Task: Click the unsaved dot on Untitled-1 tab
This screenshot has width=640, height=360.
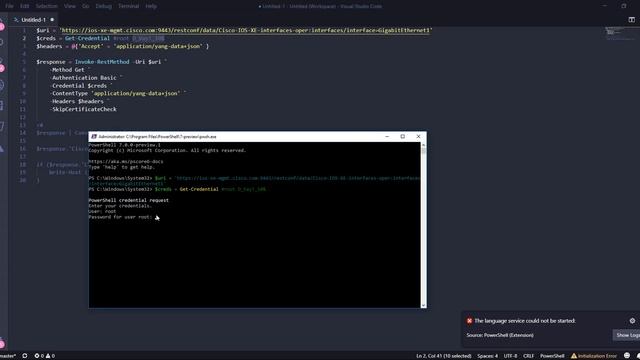Action: point(52,20)
